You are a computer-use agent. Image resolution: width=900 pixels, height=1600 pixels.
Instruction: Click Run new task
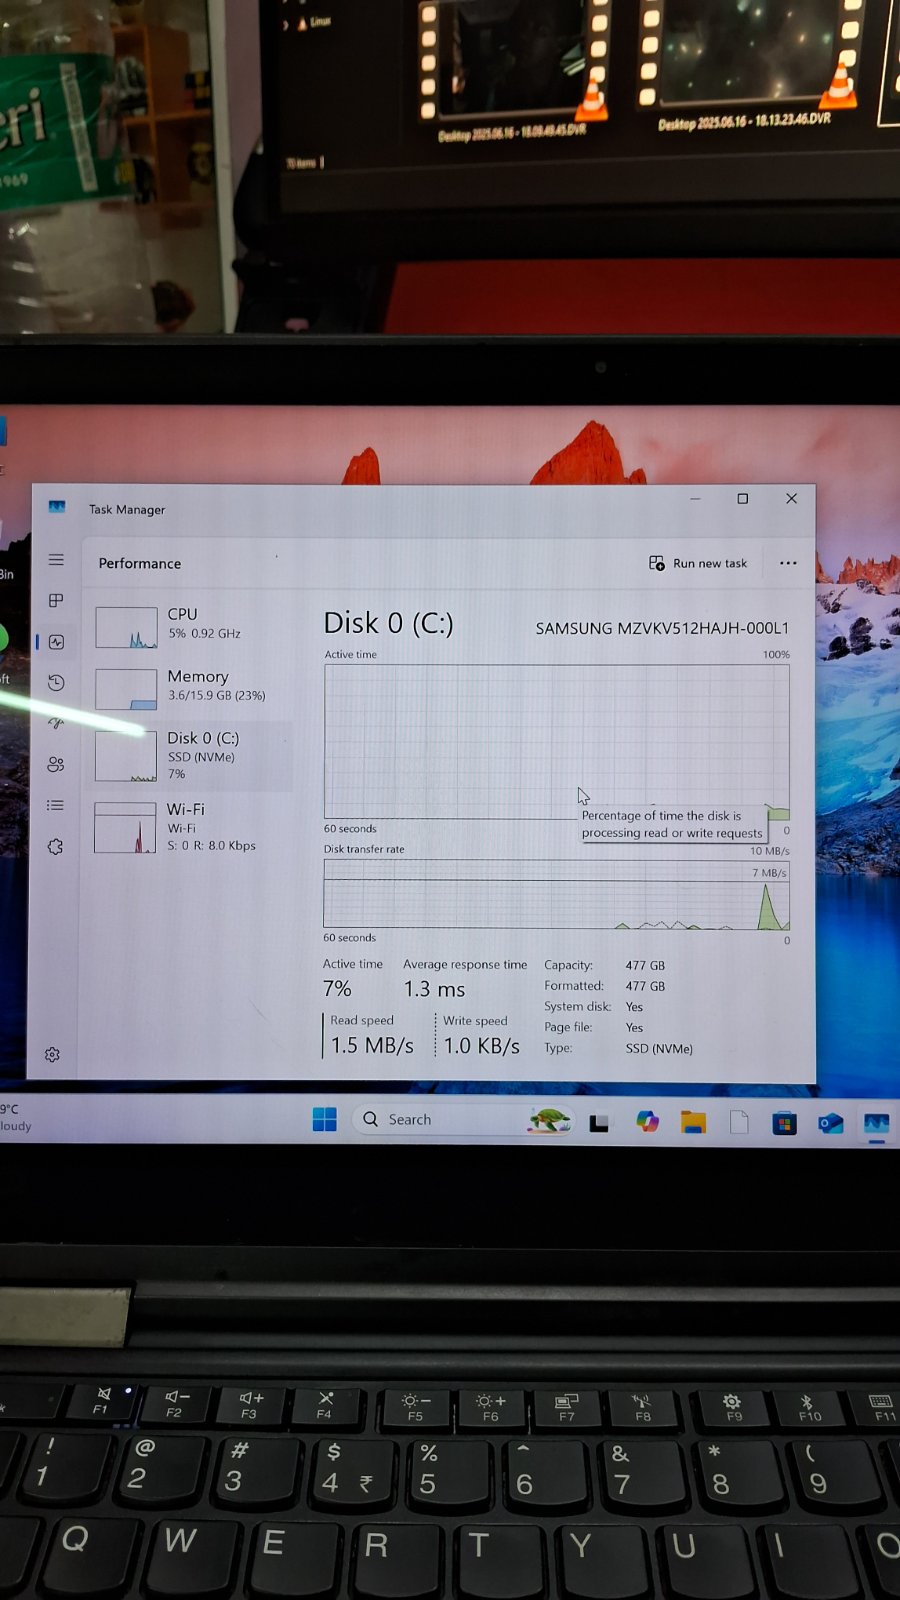coord(698,563)
